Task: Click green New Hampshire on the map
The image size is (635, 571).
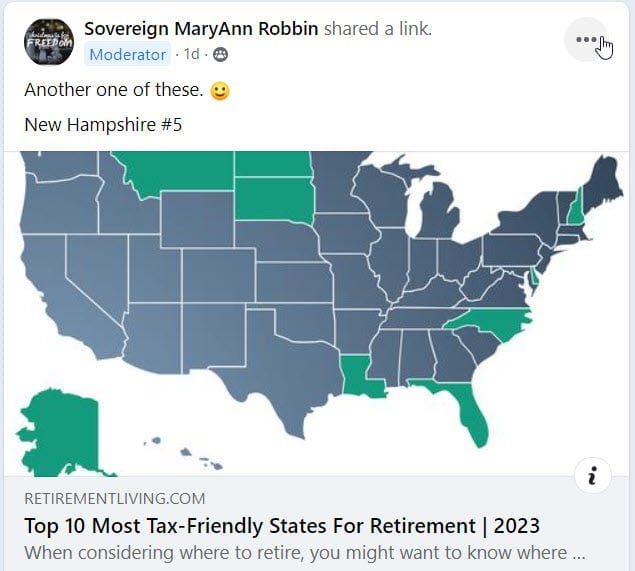Action: coord(575,209)
